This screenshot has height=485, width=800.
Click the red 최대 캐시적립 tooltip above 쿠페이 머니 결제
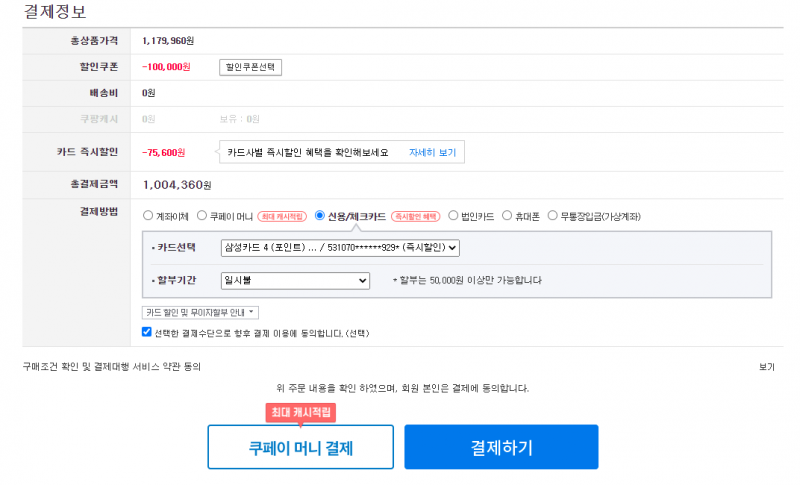coord(301,413)
